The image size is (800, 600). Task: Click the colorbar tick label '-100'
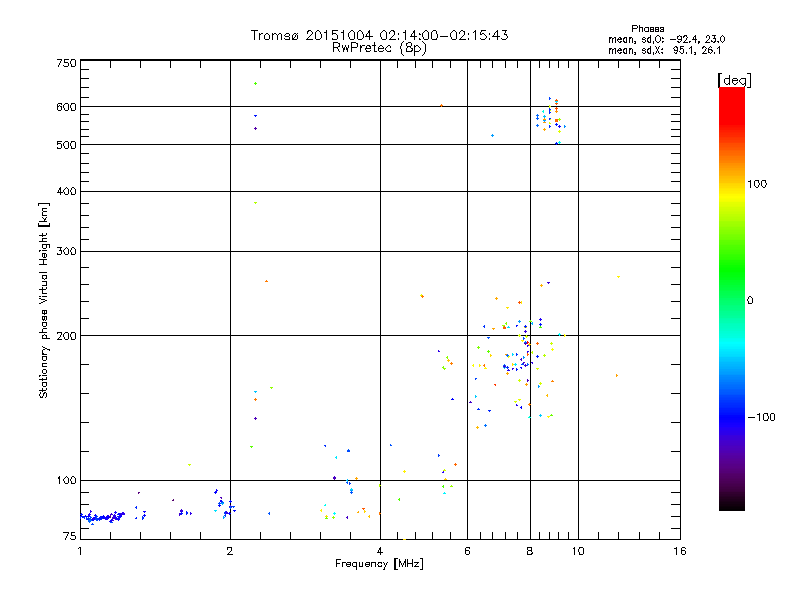tap(761, 417)
